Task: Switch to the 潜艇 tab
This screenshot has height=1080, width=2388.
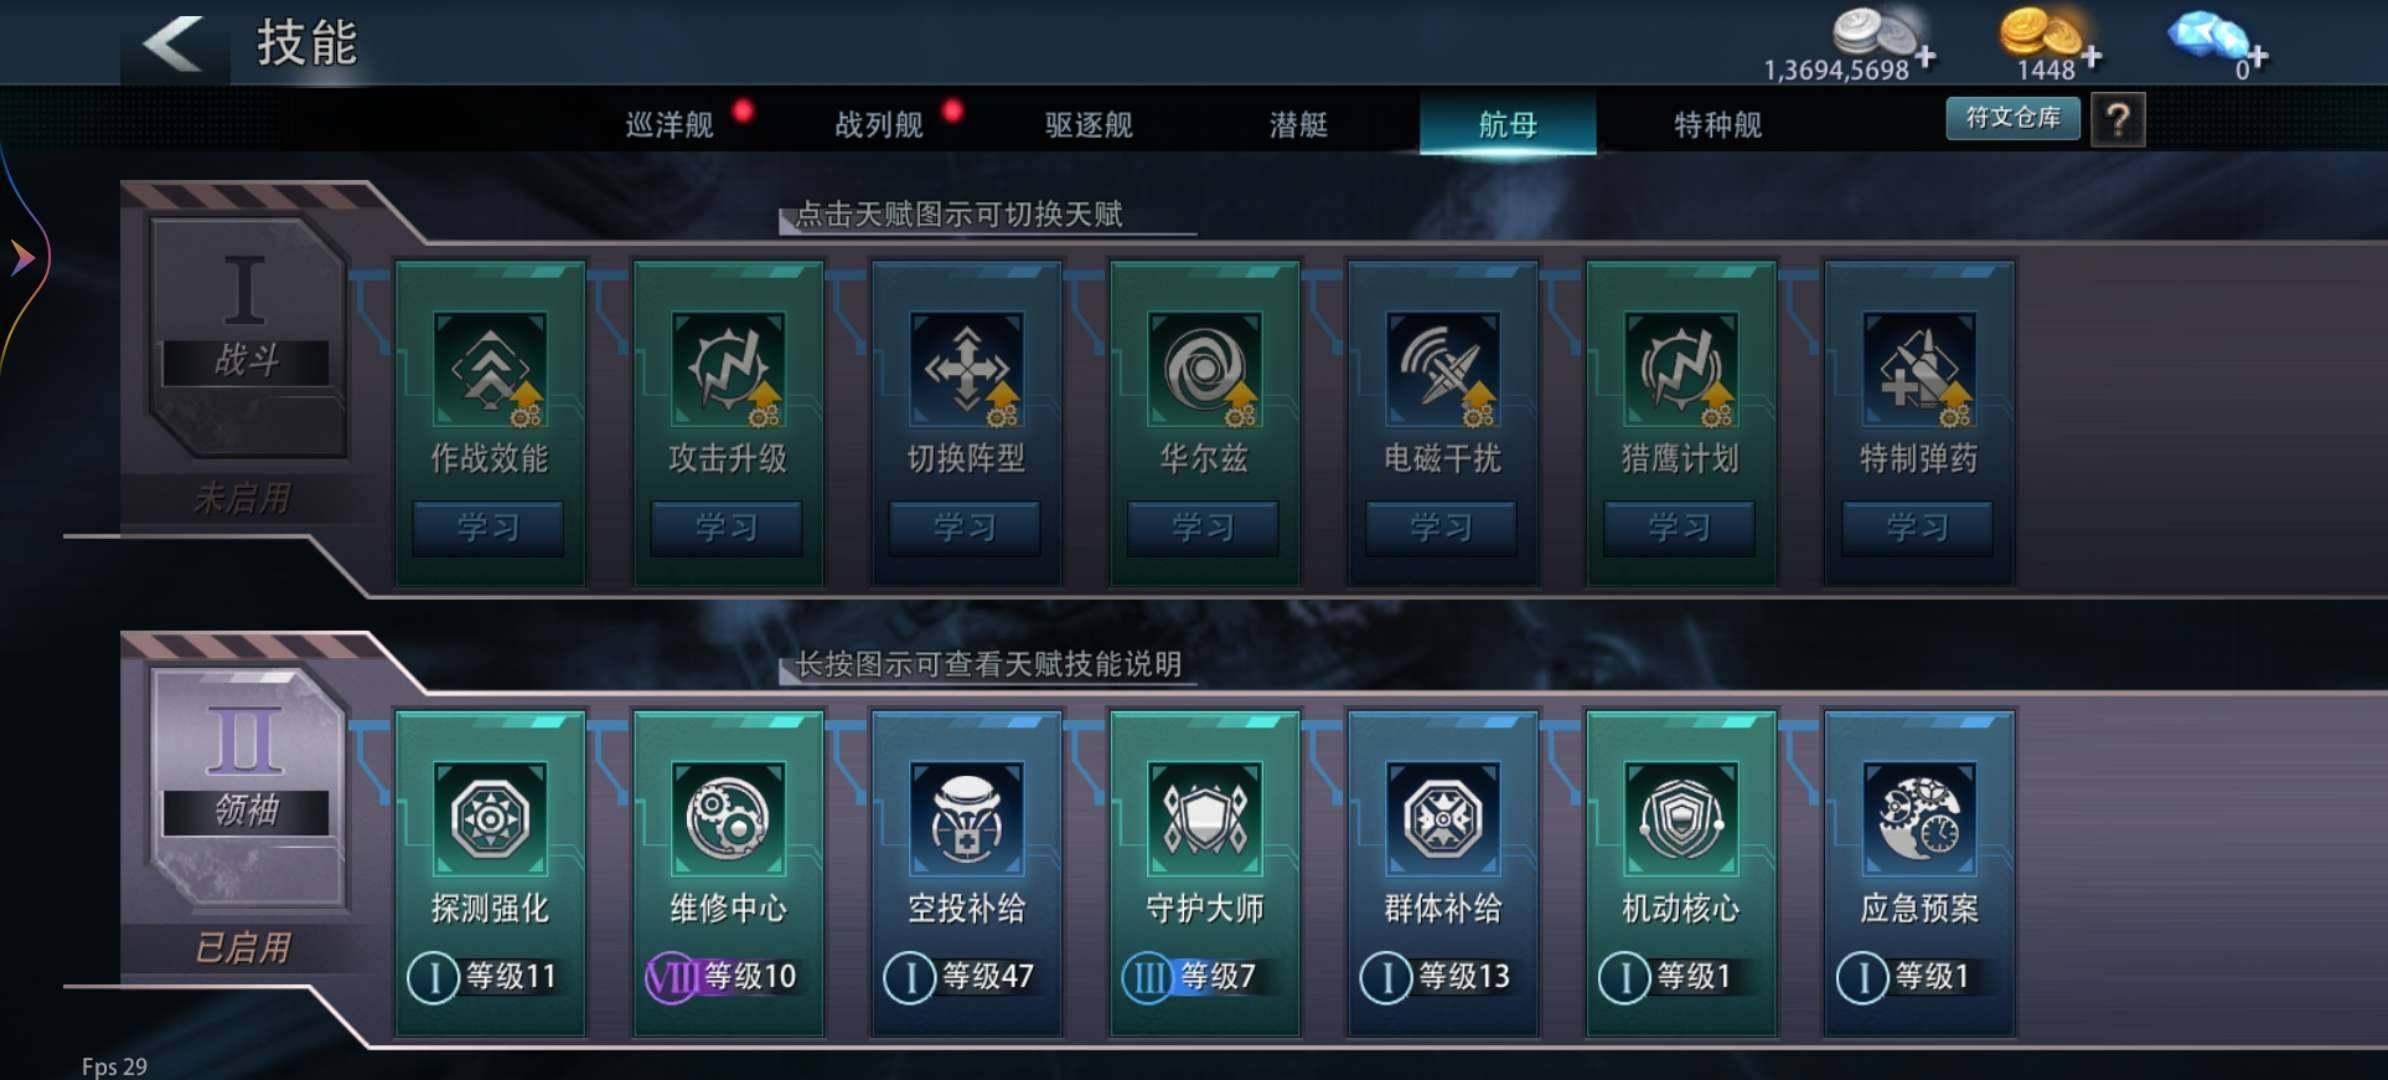Action: point(1298,124)
